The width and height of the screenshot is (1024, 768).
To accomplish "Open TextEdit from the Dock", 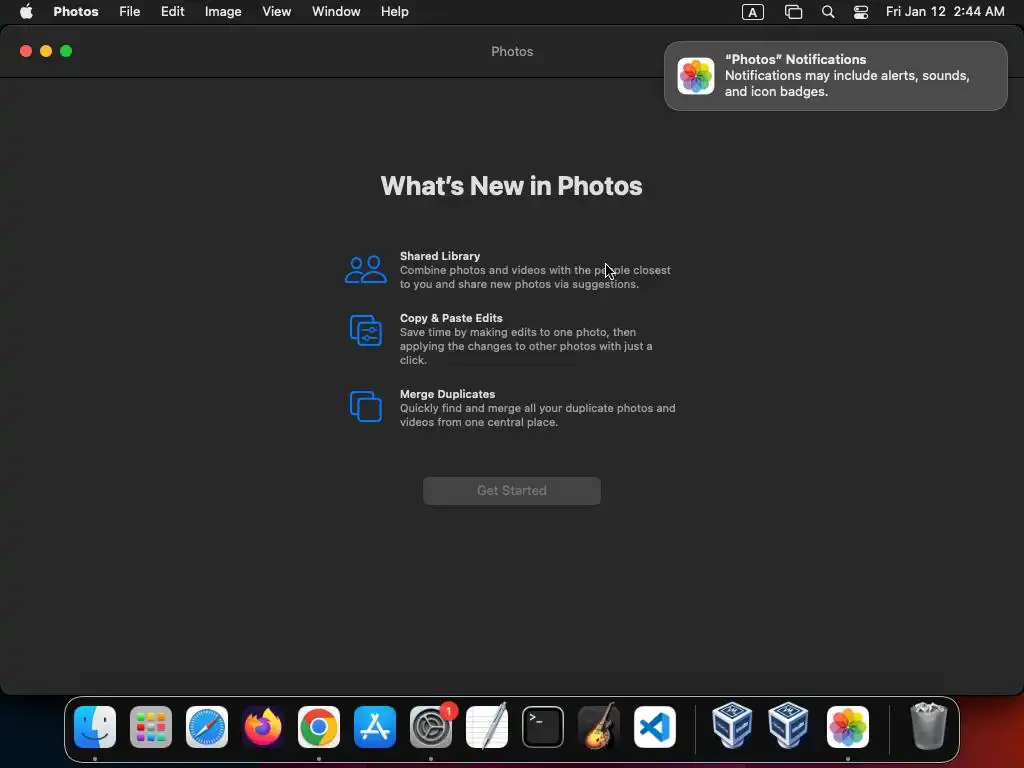I will point(487,726).
